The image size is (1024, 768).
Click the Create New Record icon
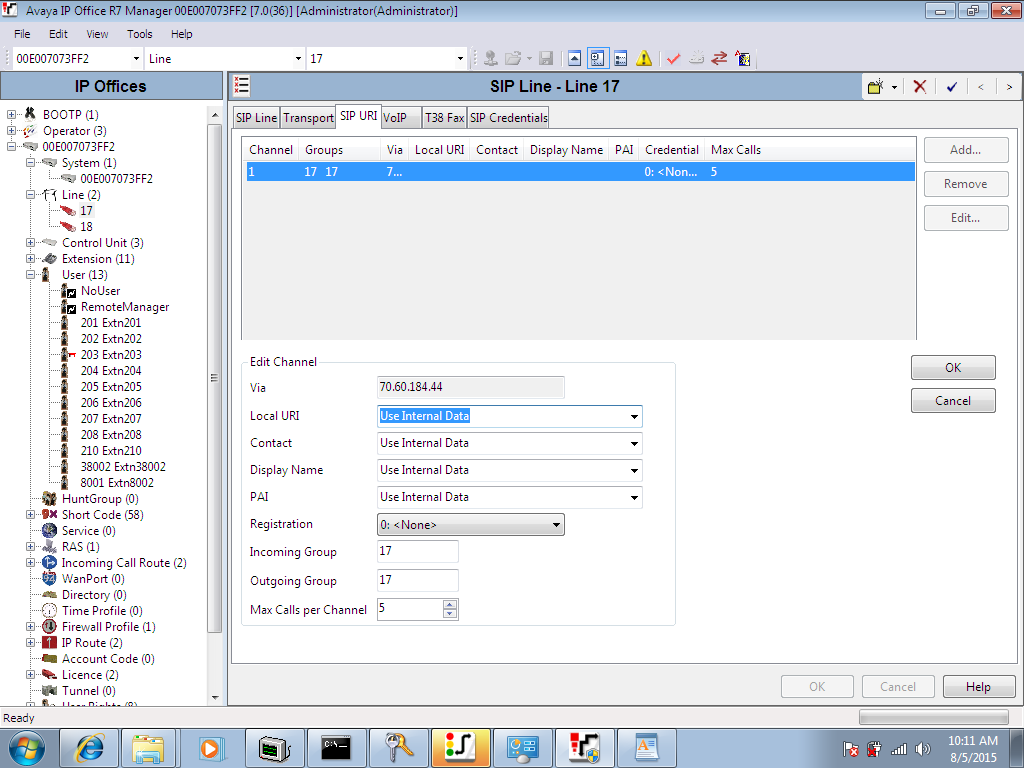click(875, 86)
